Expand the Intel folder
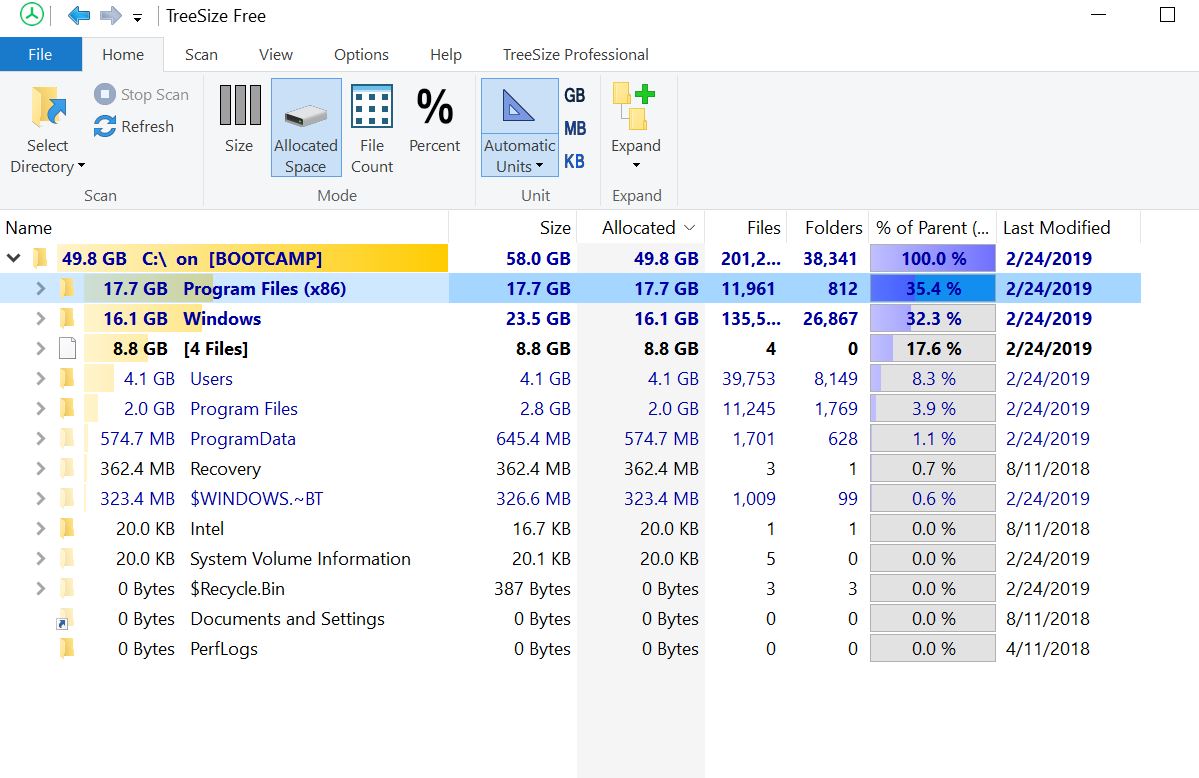The width and height of the screenshot is (1199, 778). click(x=41, y=528)
